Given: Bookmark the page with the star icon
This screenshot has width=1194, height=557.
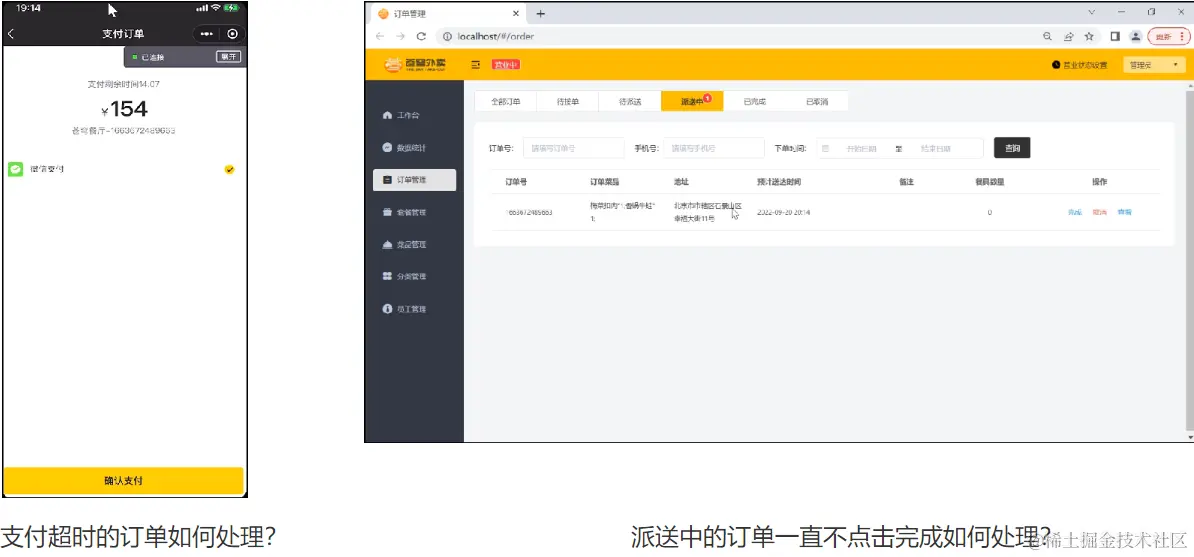Looking at the screenshot, I should coord(1089,36).
